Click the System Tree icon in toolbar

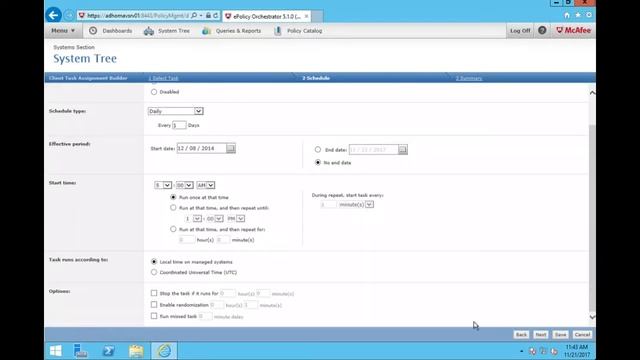pos(149,31)
